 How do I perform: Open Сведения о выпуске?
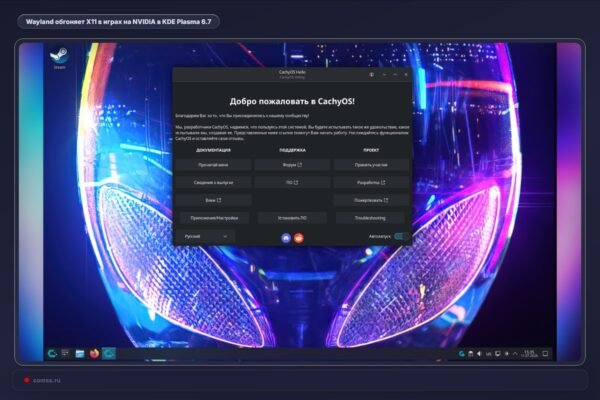(x=213, y=183)
